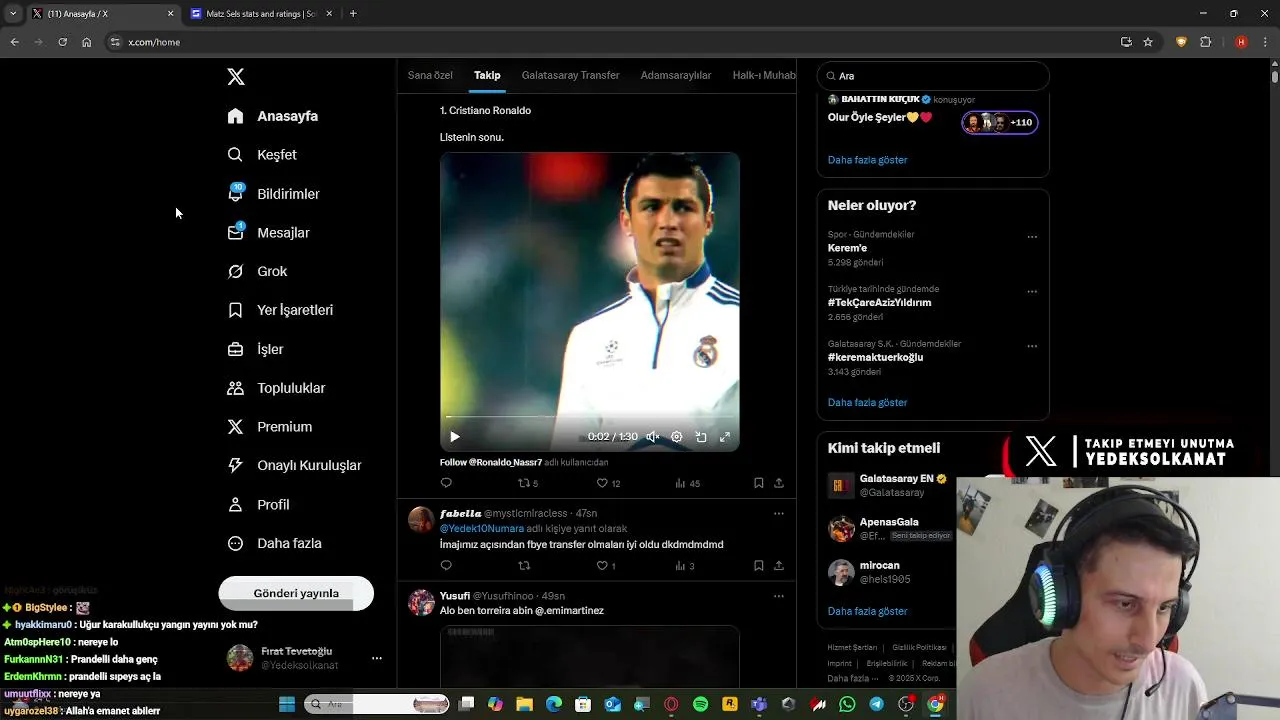Click Daha fazla göster under trends
The height and width of the screenshot is (720, 1280).
(867, 402)
